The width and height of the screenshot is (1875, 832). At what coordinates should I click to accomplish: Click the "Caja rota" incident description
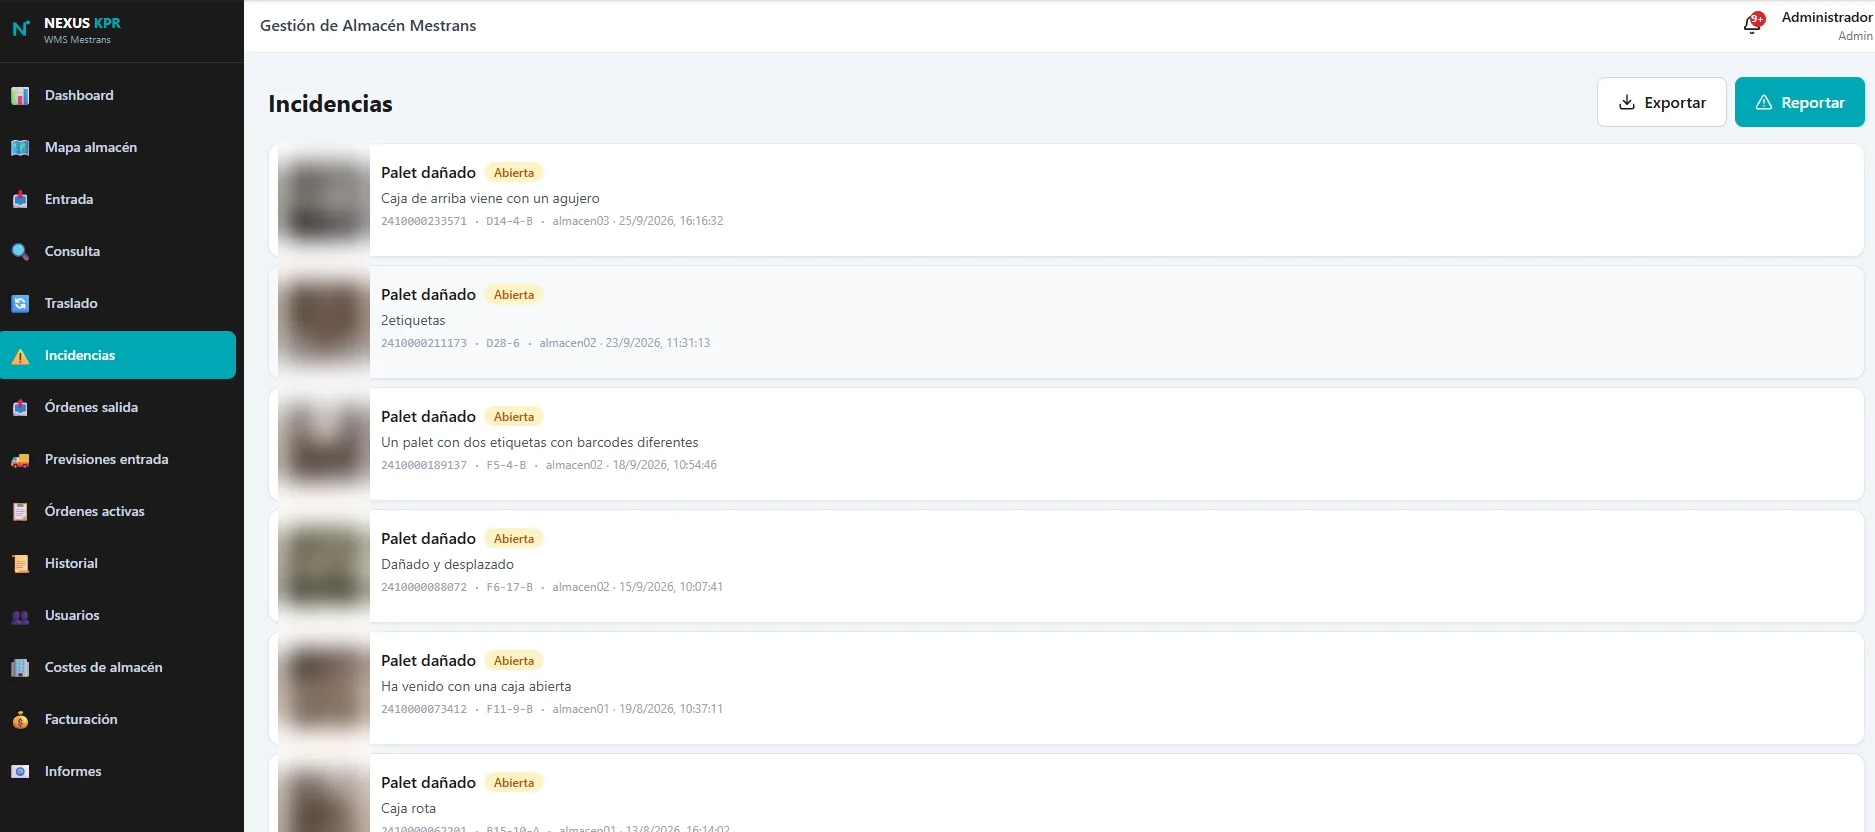408,808
